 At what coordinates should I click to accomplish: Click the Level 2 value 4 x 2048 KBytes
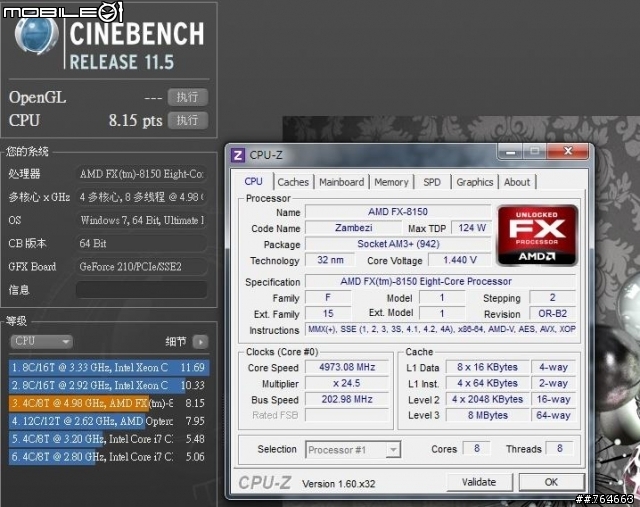click(x=487, y=399)
